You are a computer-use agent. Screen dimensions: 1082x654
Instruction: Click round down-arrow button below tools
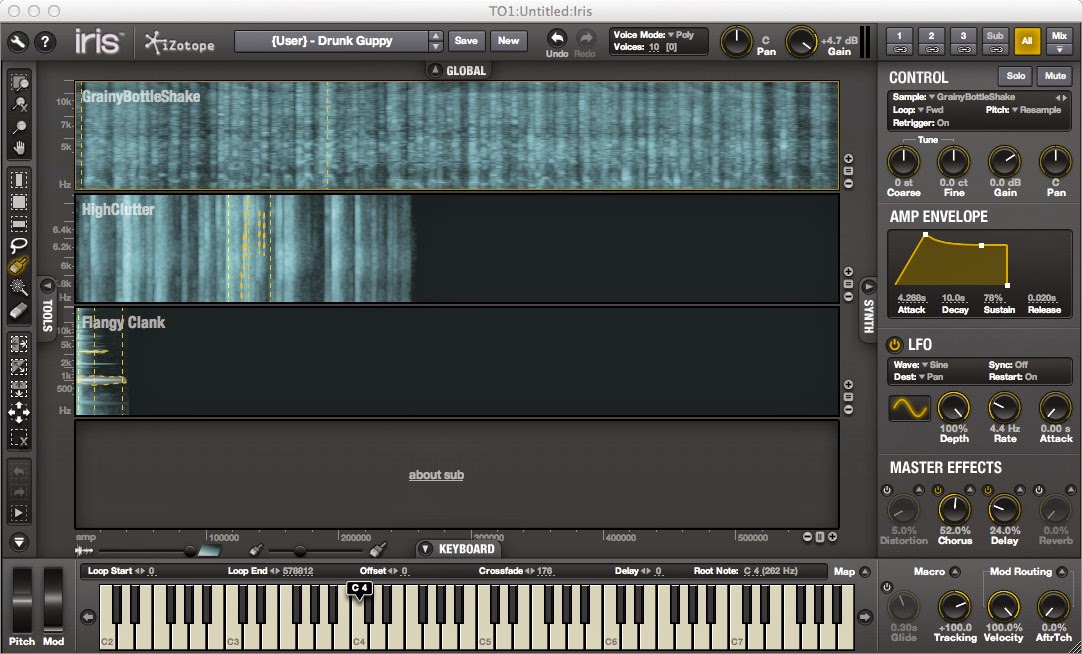(x=19, y=542)
